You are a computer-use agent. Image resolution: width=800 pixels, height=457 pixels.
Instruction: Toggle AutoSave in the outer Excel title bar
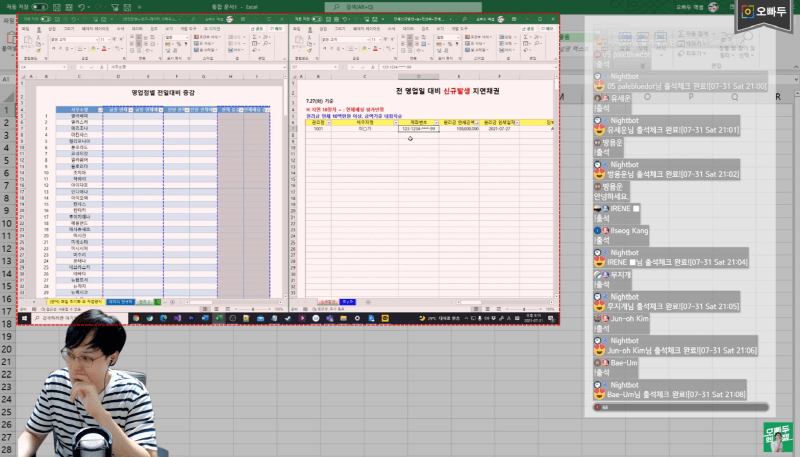click(38, 6)
